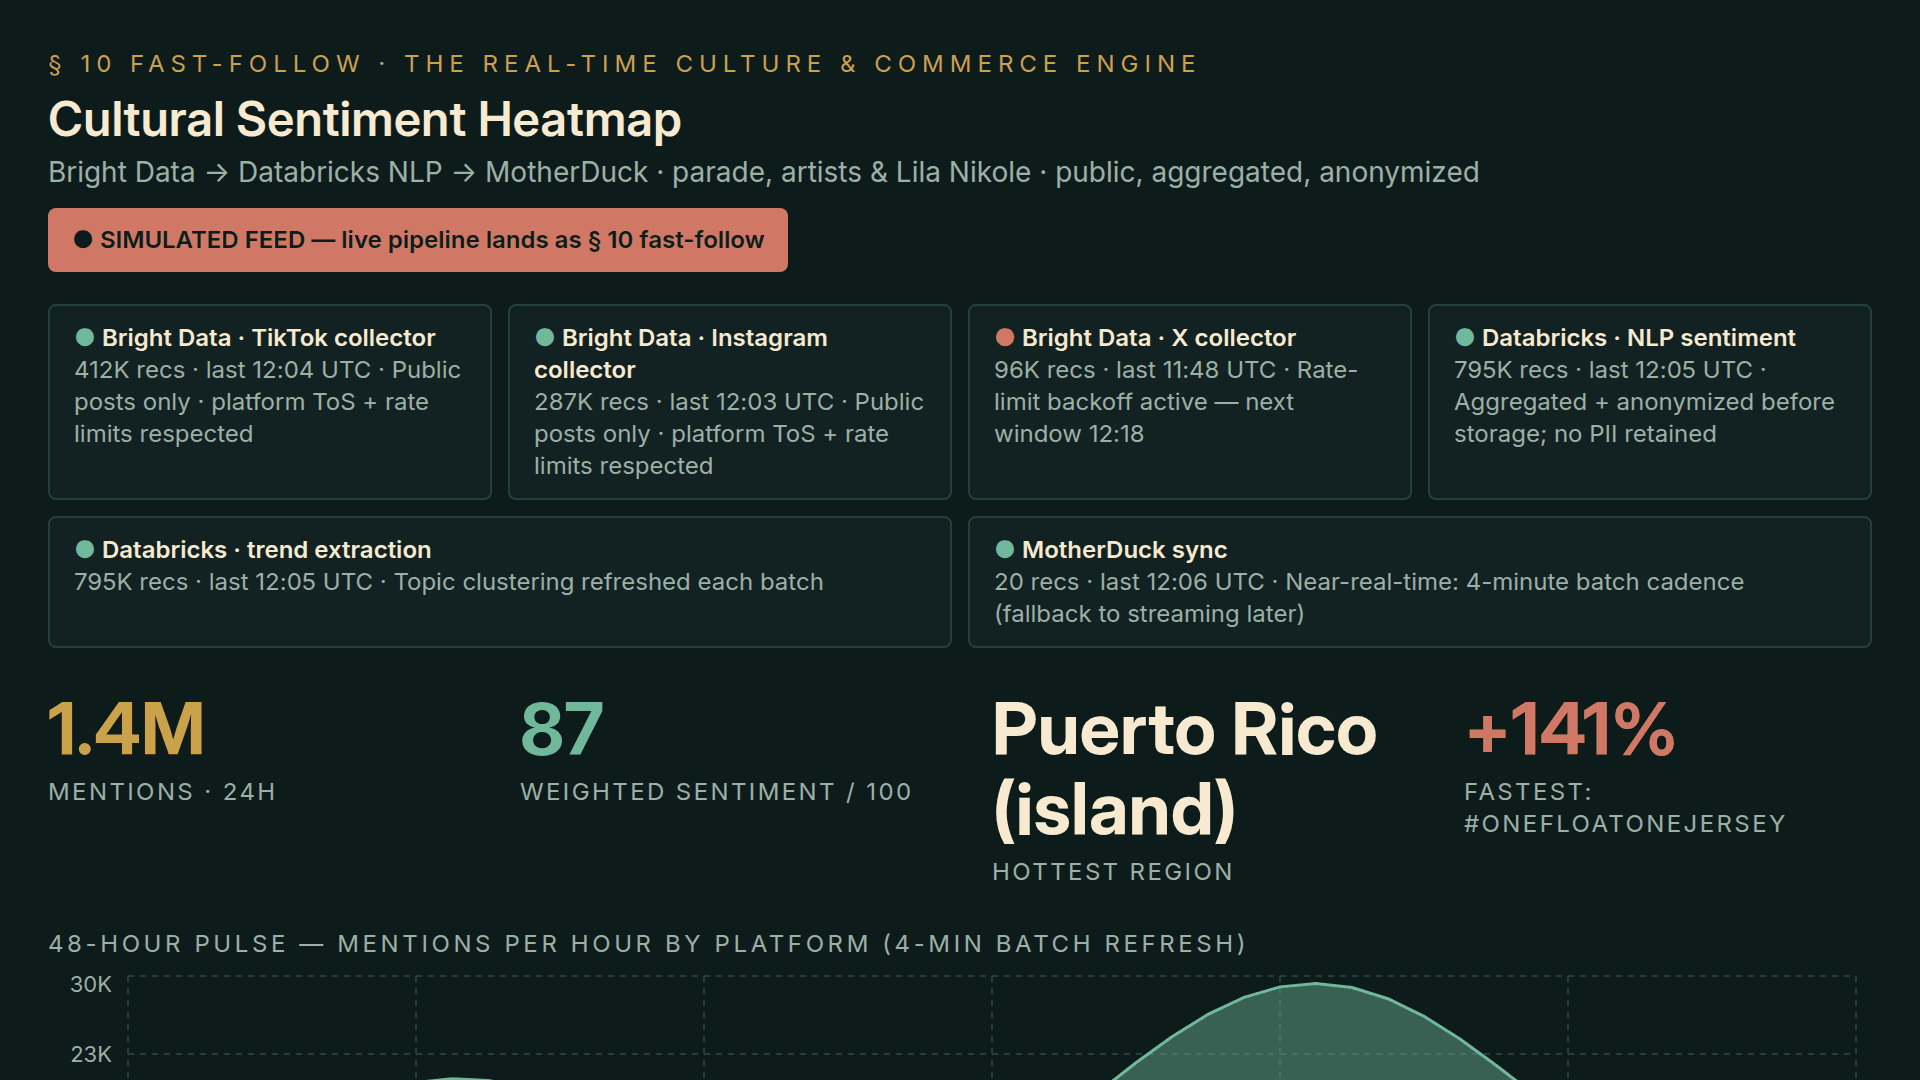Click the red status dot on X collector
Screen dimensions: 1920x1080
click(1005, 337)
